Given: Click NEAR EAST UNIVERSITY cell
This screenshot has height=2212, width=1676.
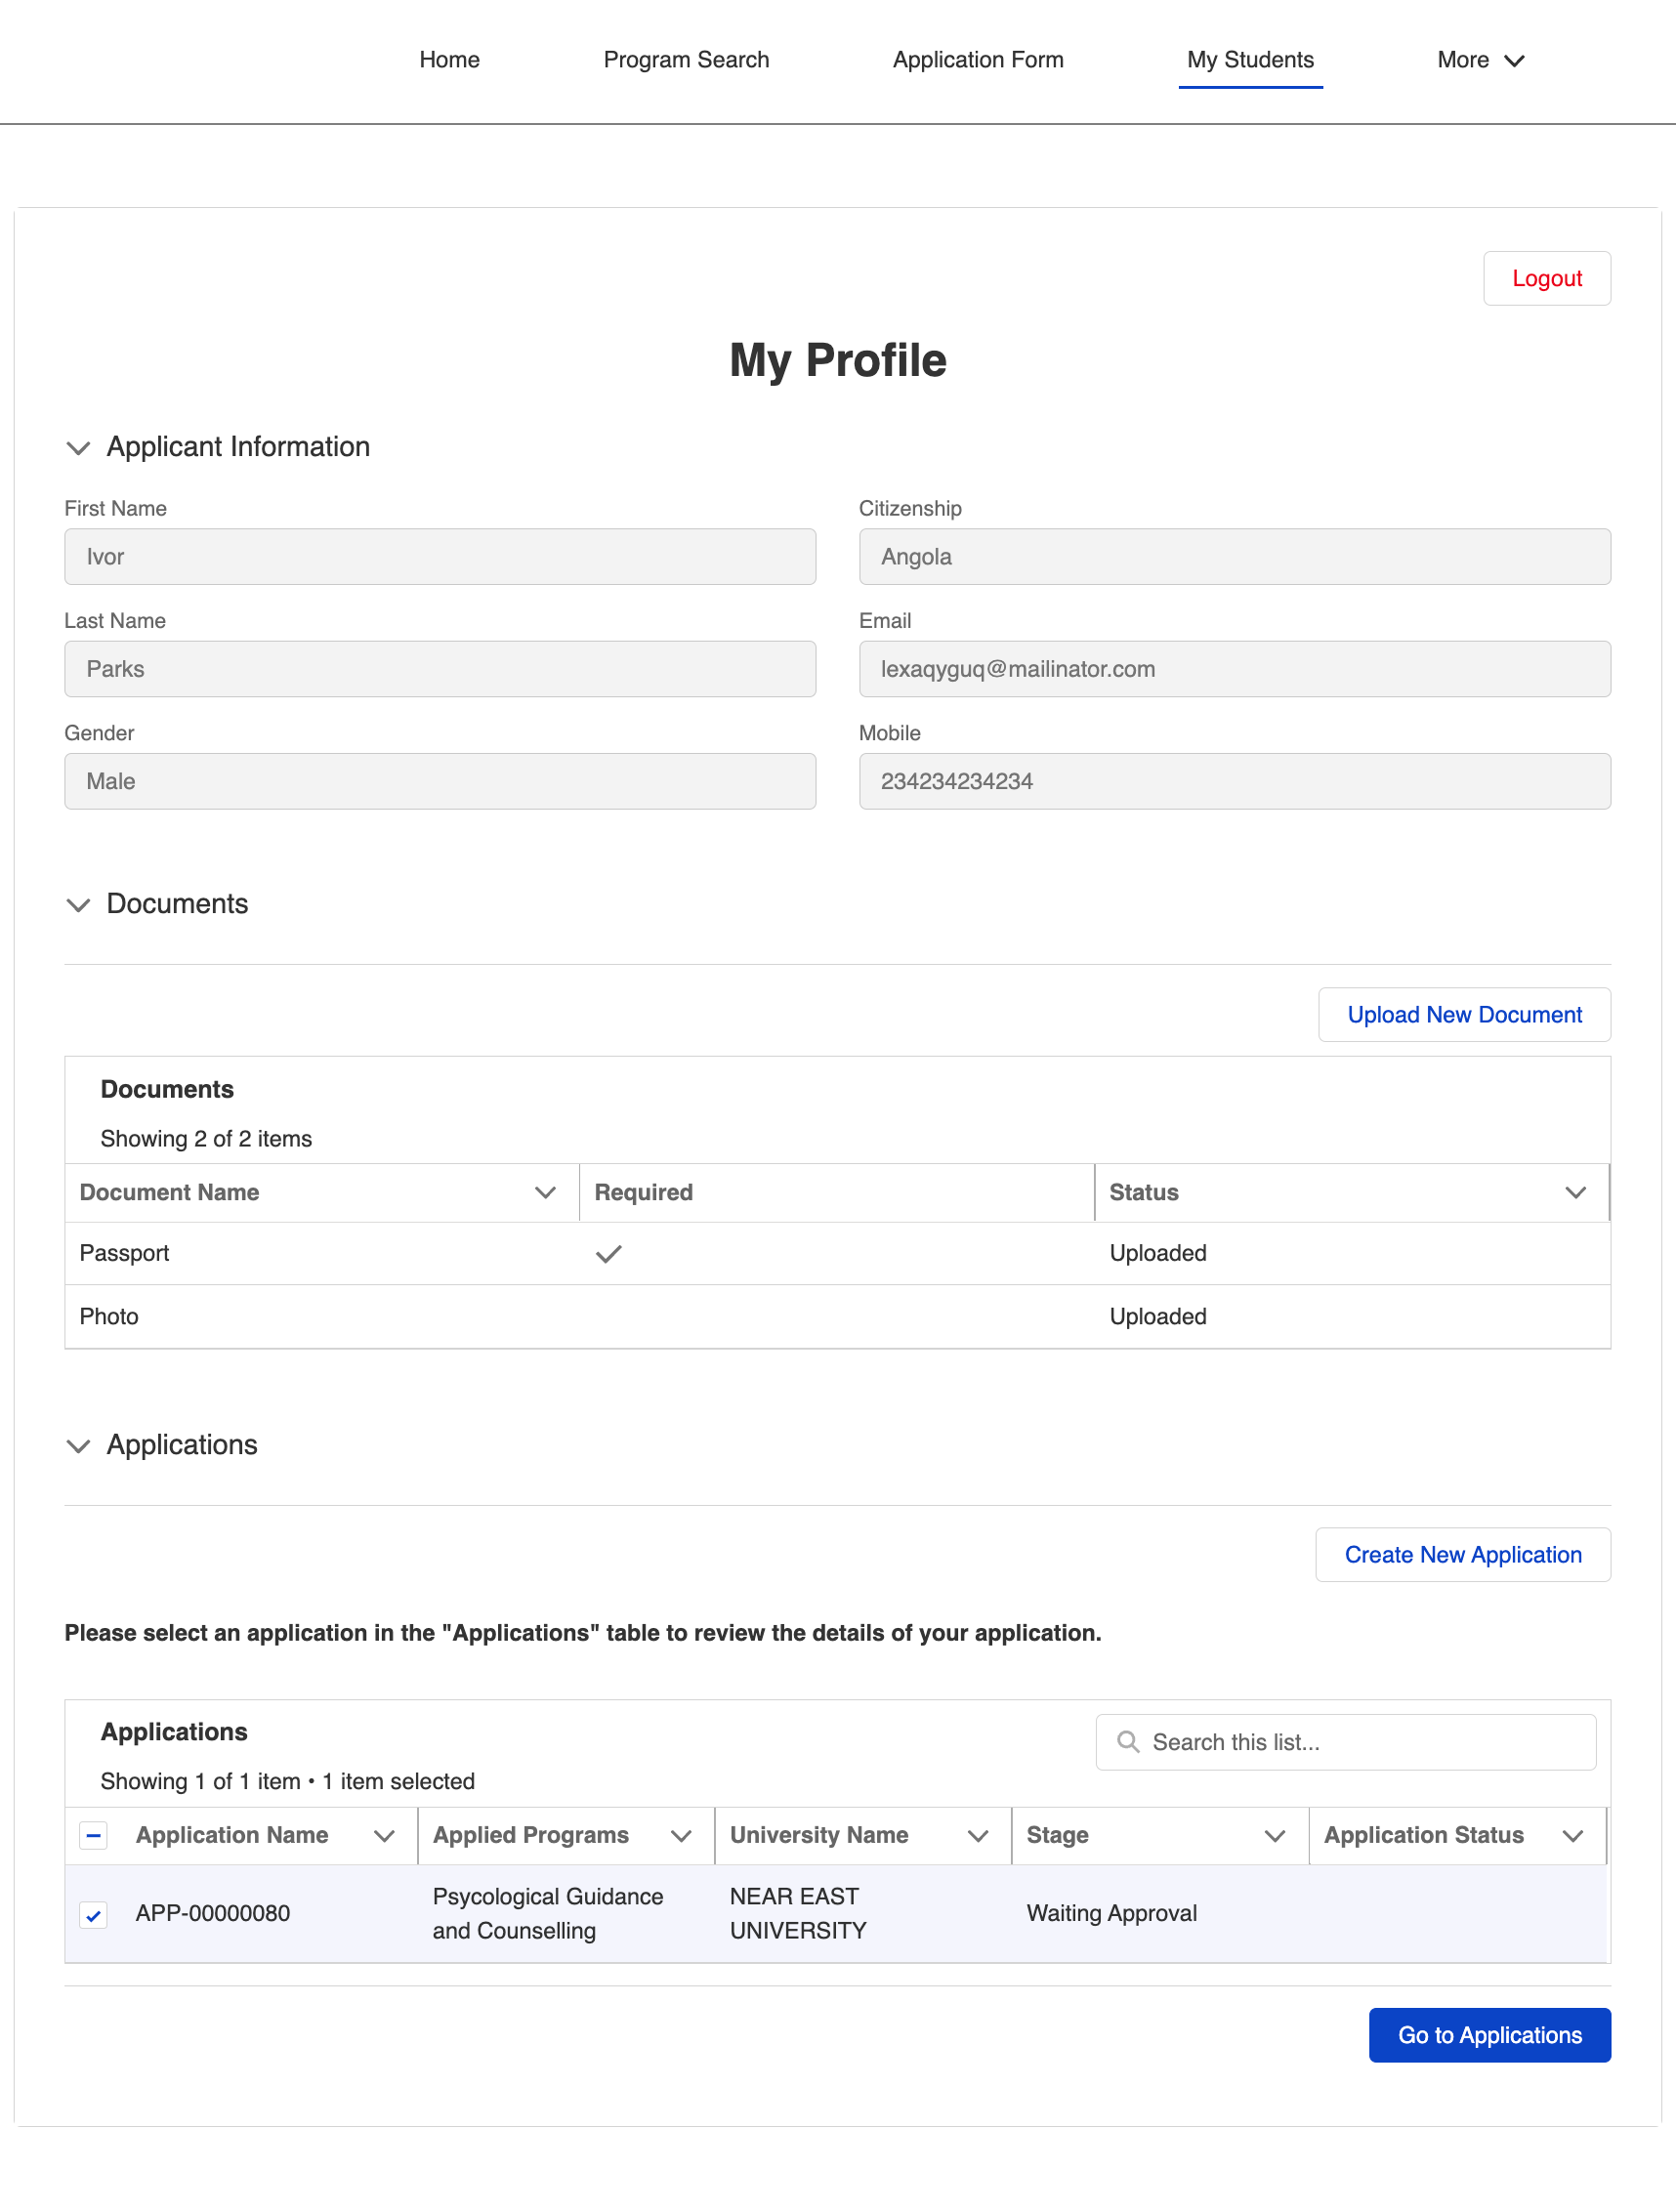Looking at the screenshot, I should coord(797,1912).
